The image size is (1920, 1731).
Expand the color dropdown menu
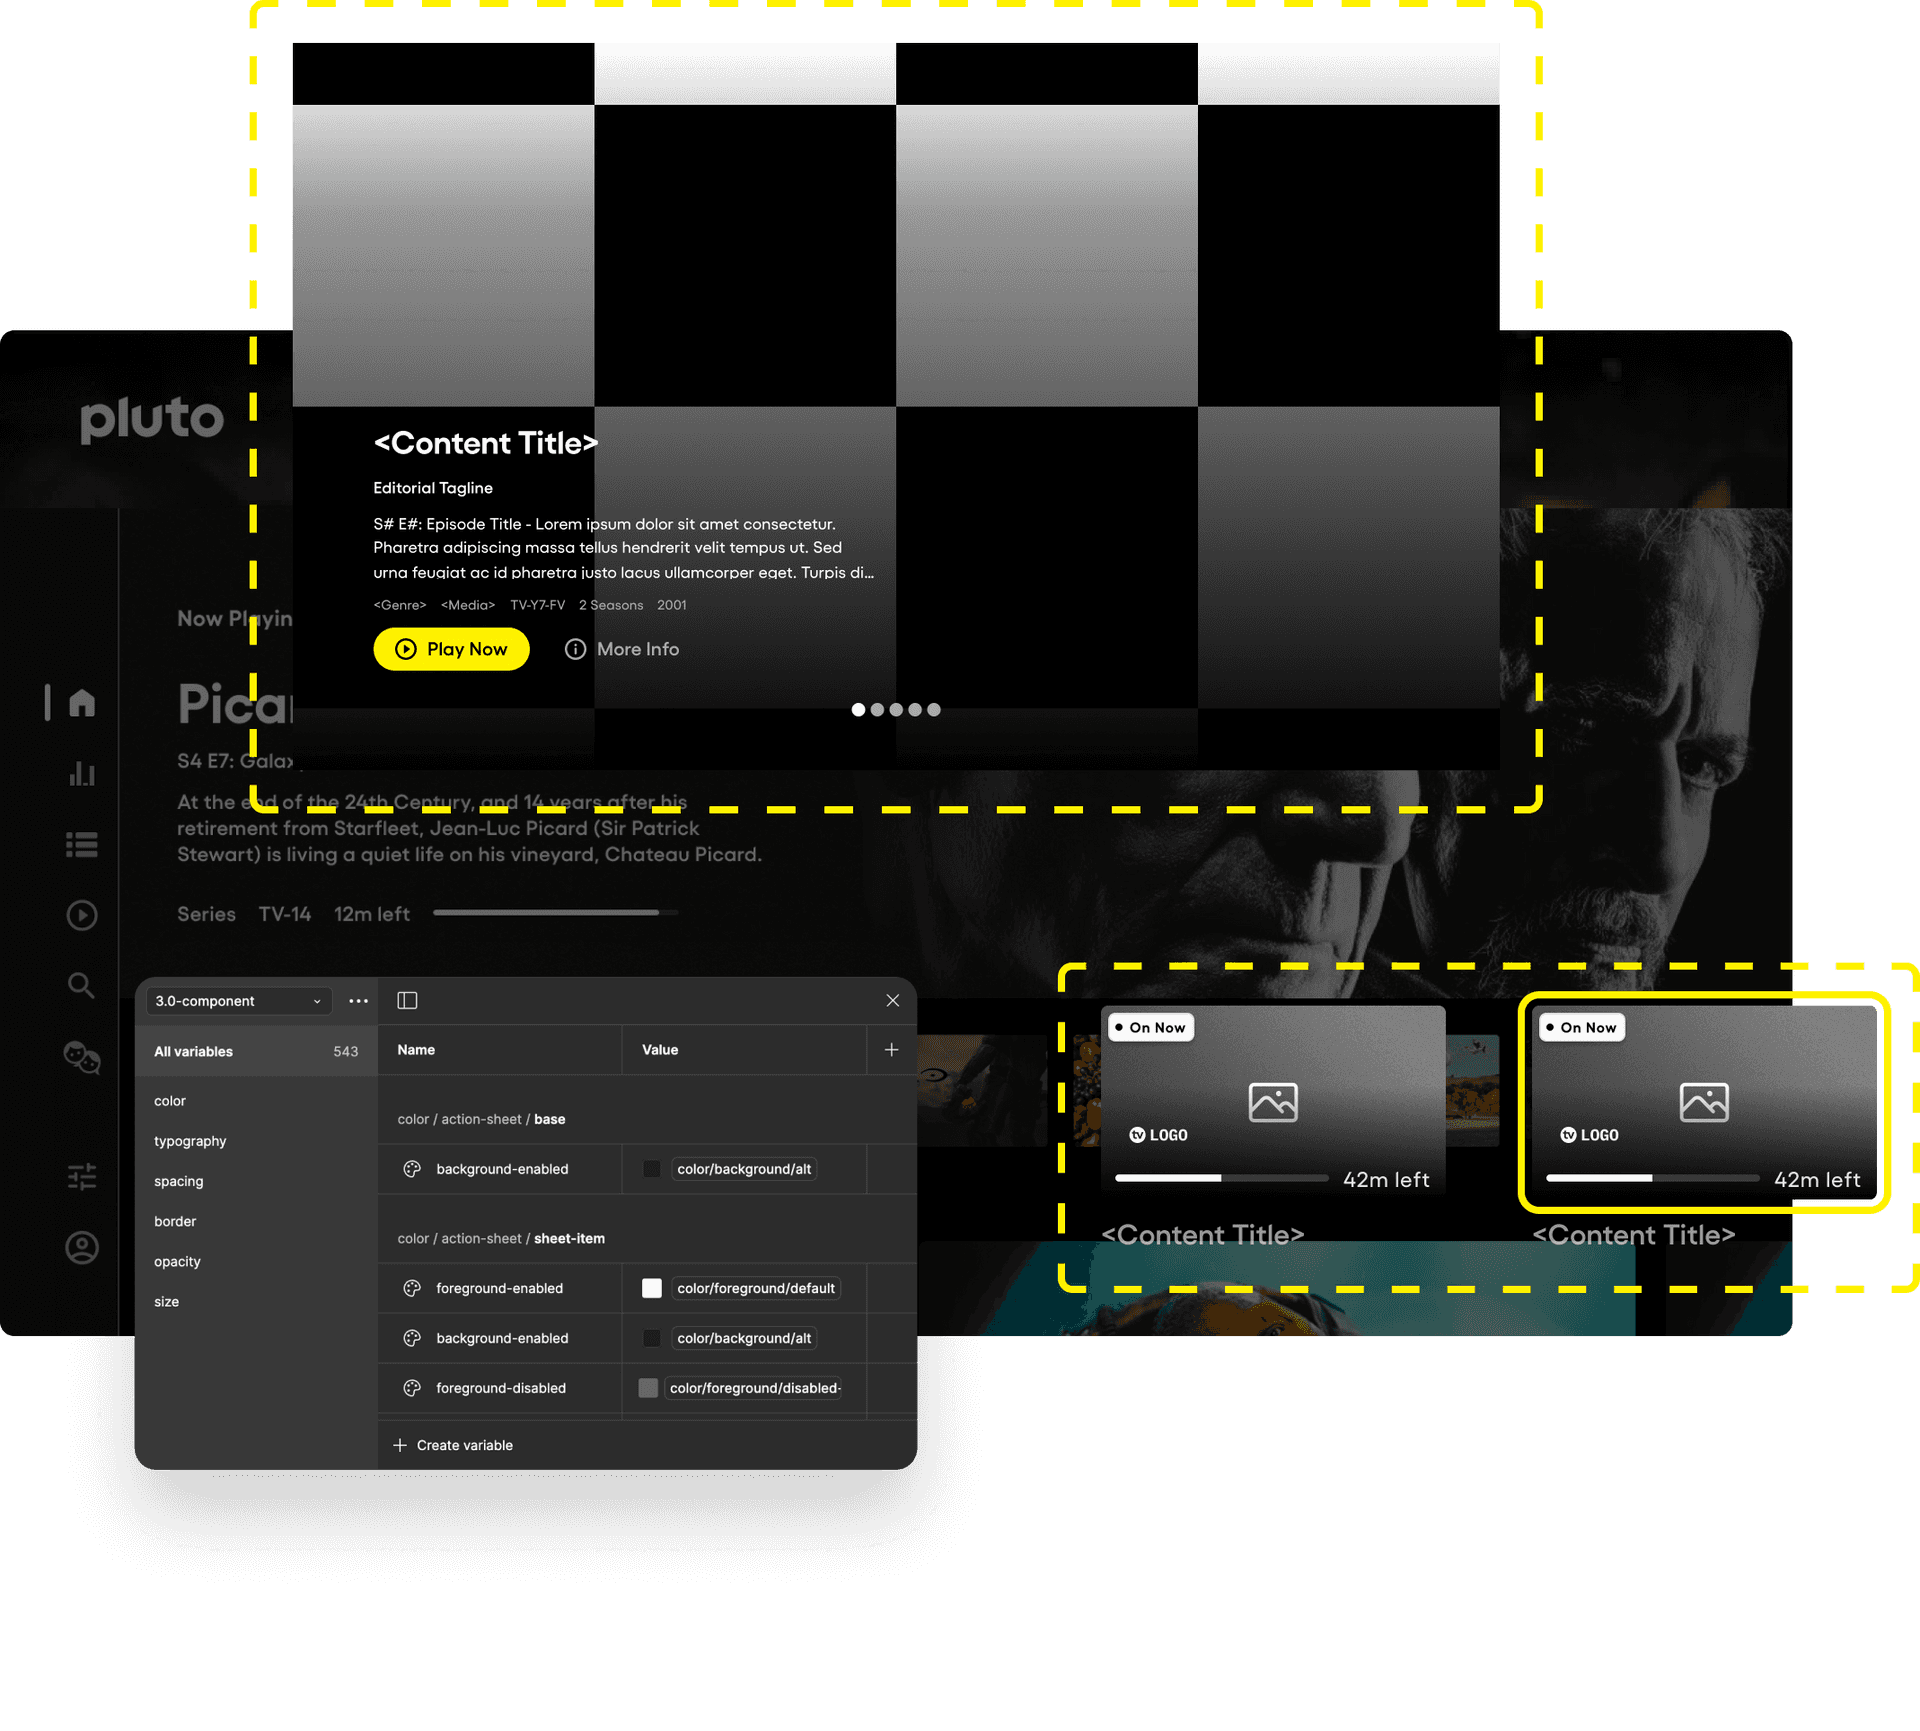click(x=167, y=1099)
